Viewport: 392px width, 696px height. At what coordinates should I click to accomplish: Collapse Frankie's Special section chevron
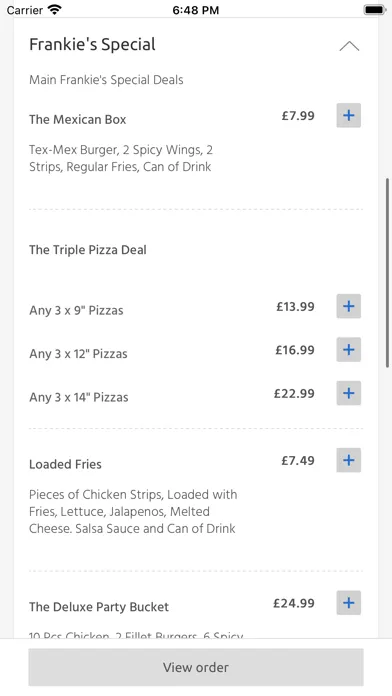[x=349, y=46]
